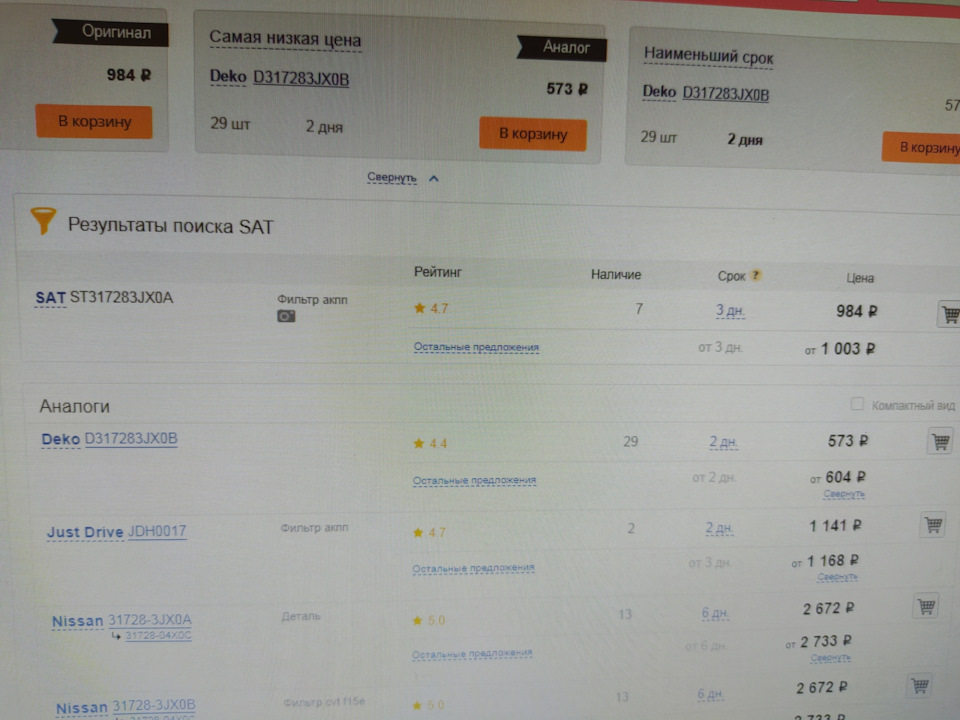Expand Остальные предложения under Just Drive JDH0017

(473, 569)
